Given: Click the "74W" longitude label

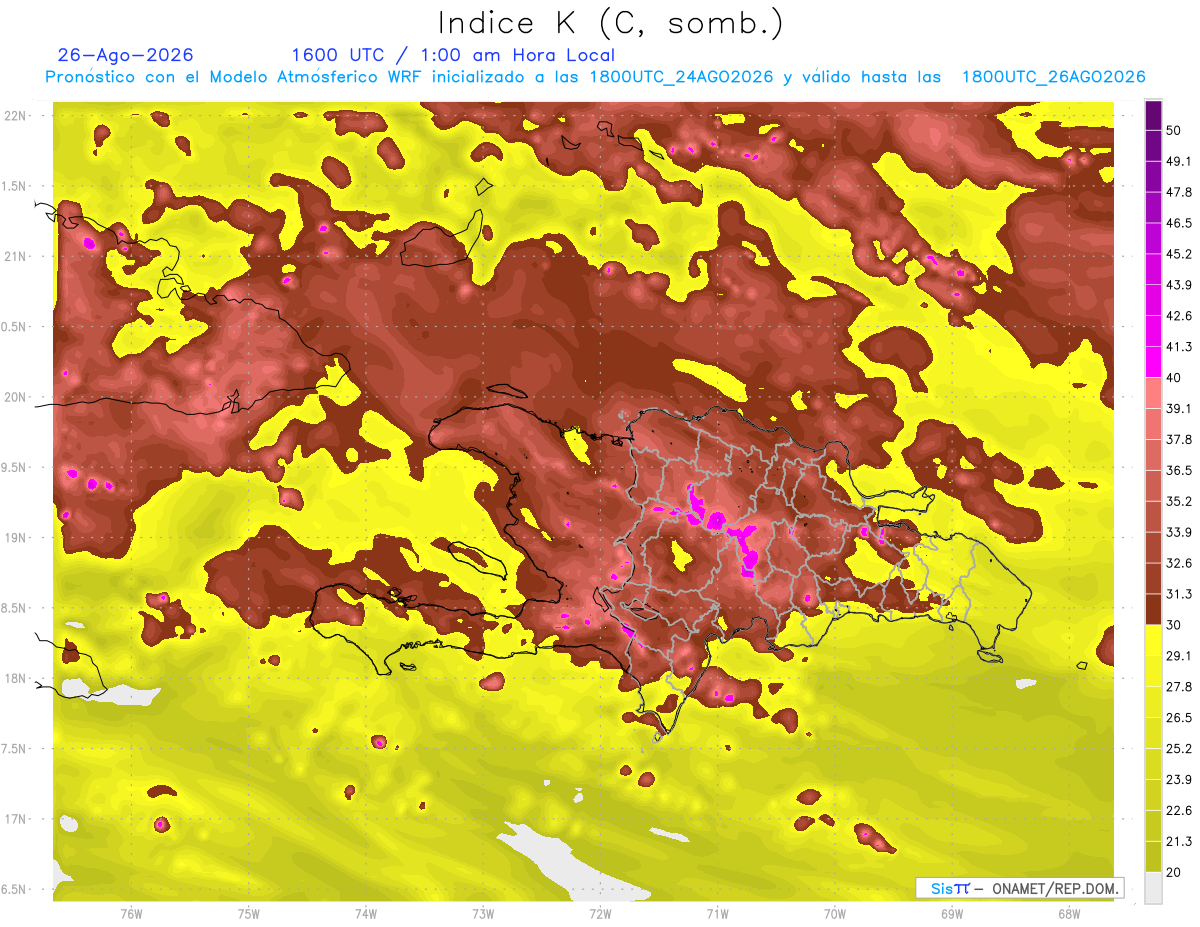Looking at the screenshot, I should pyautogui.click(x=366, y=913).
